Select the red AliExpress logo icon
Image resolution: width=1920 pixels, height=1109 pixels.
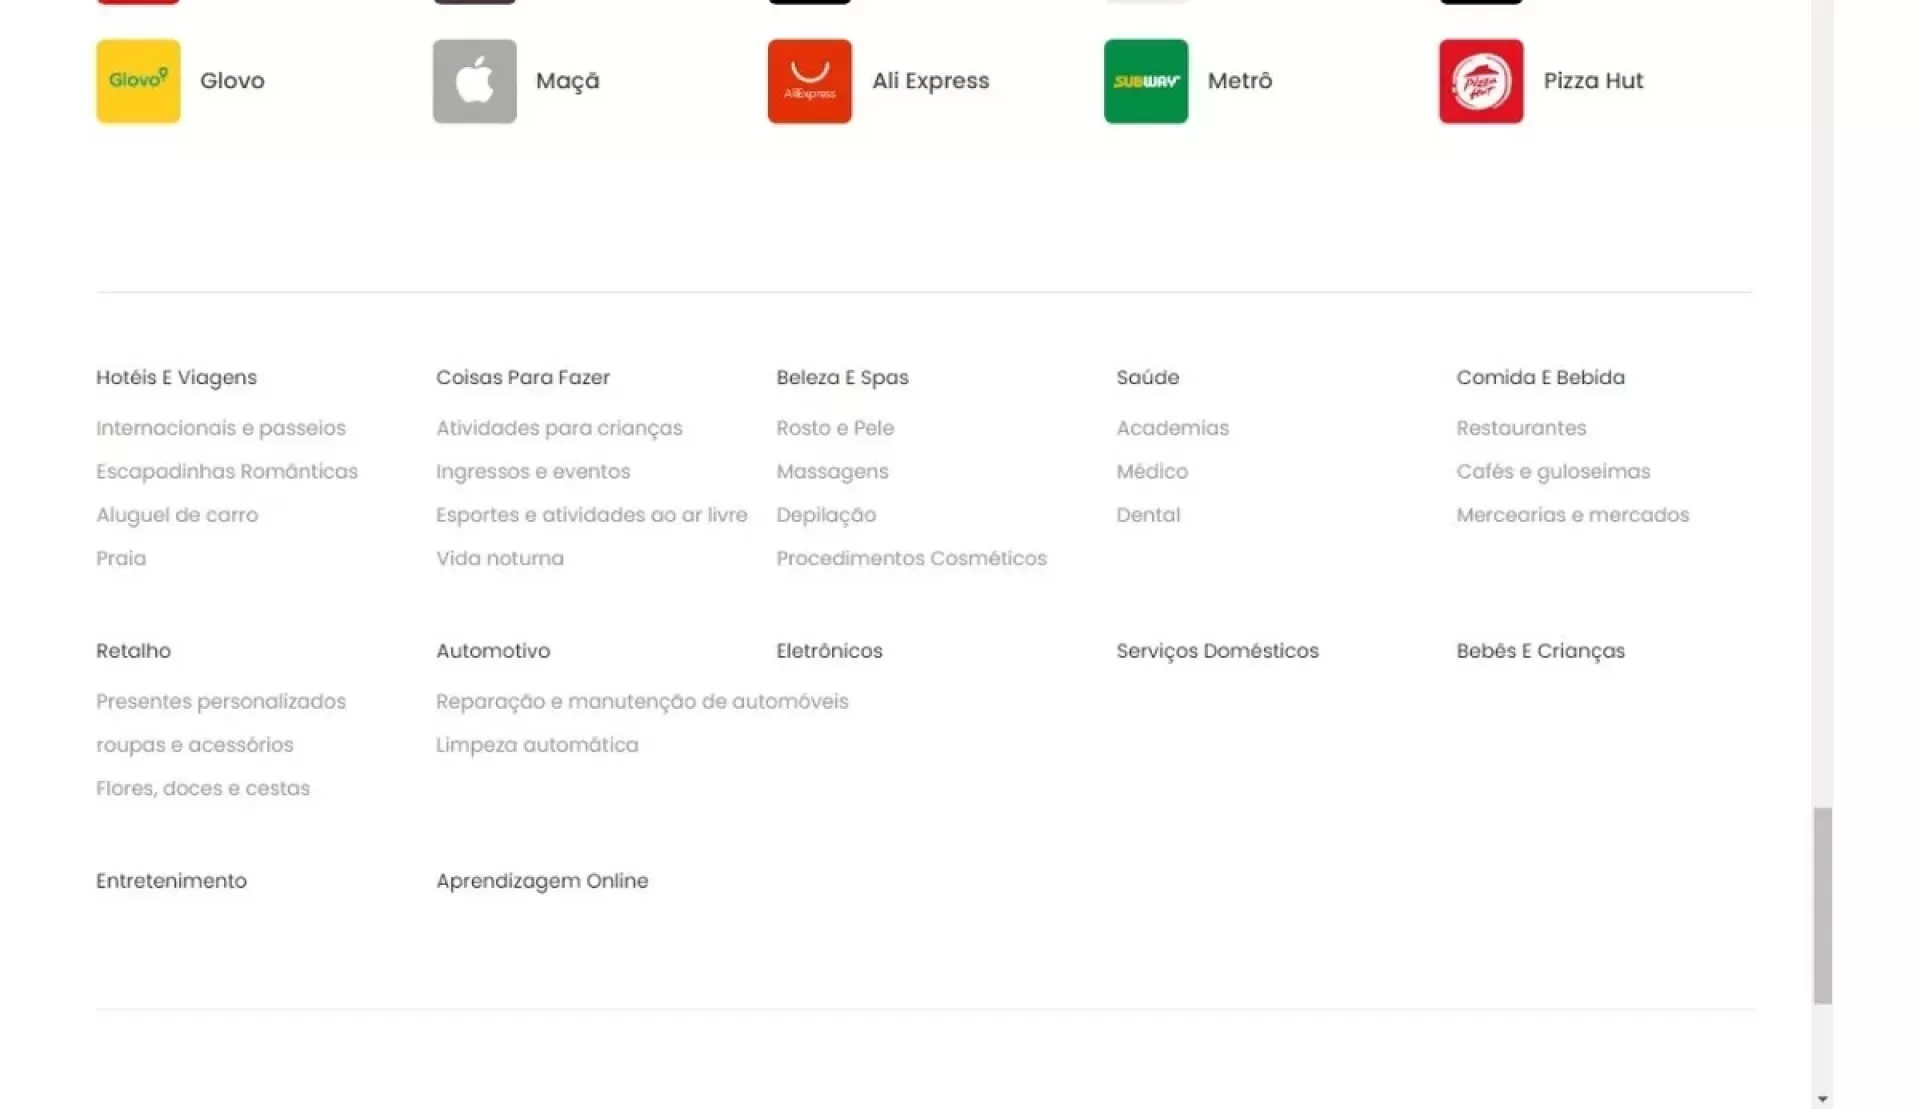(x=809, y=81)
